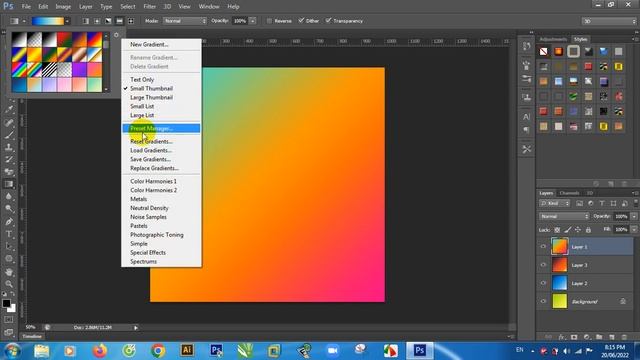
Task: Open the Timeline panel tab
Action: [x=32, y=336]
